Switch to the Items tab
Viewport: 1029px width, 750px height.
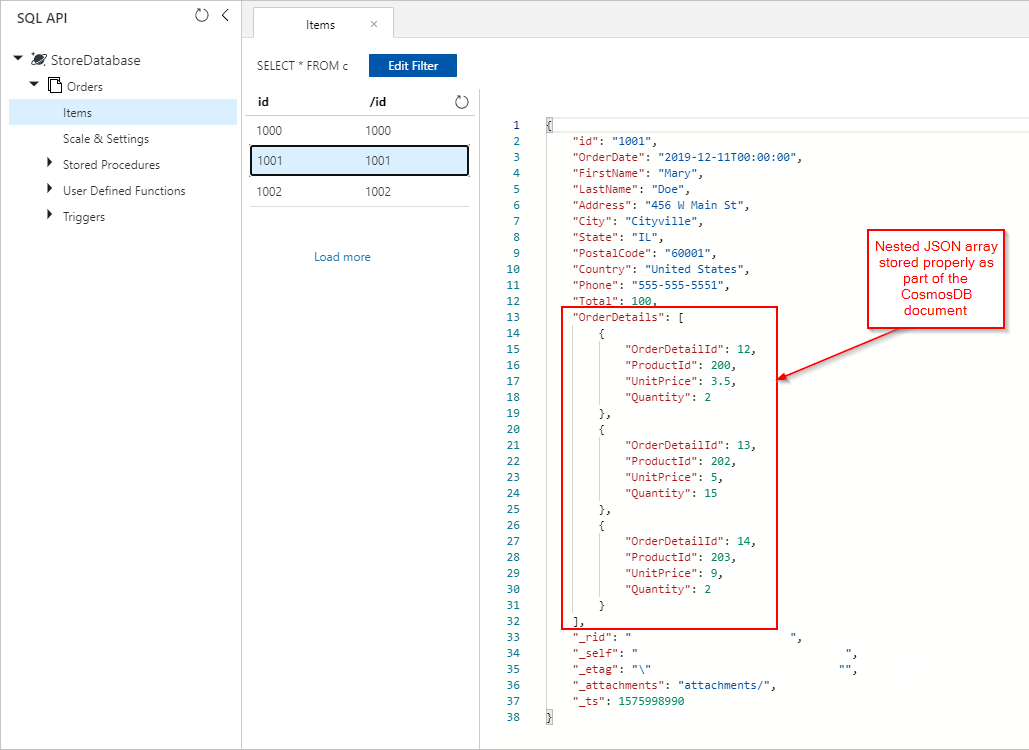coord(322,23)
